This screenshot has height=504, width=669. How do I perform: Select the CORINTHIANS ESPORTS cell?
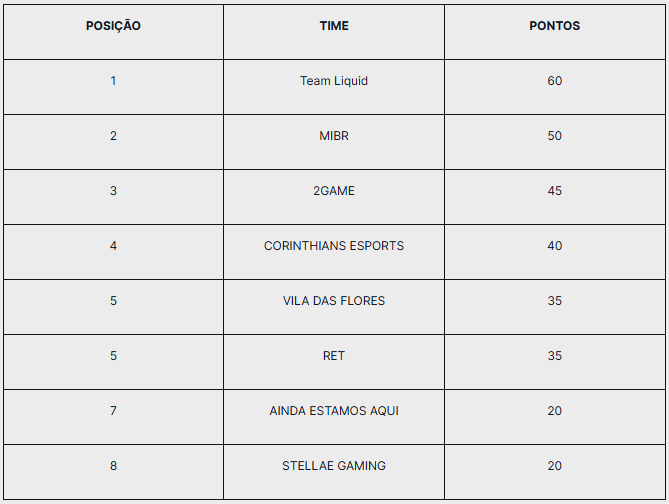[334, 246]
